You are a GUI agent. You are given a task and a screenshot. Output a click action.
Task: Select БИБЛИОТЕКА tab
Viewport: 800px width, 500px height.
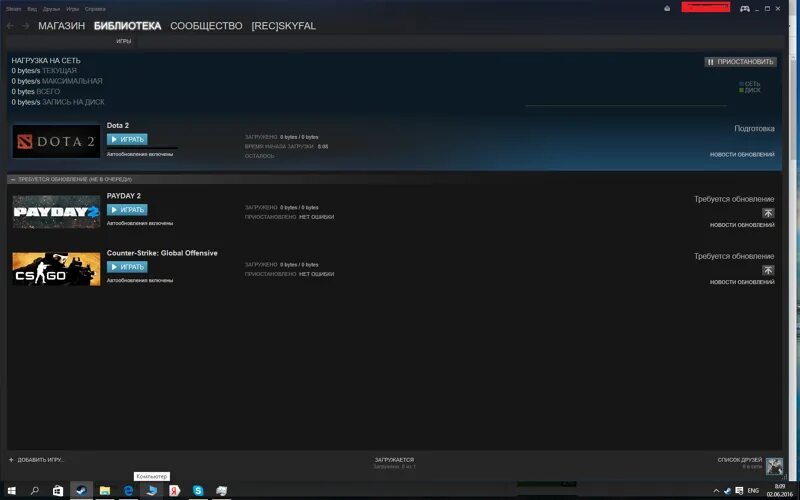point(128,26)
